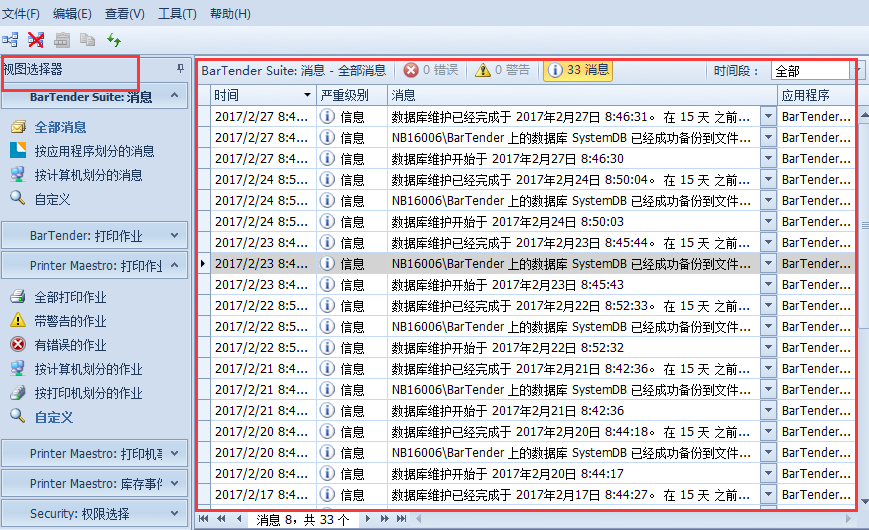Click vertical scrollbar up arrow
The image size is (869, 530).
[864, 115]
